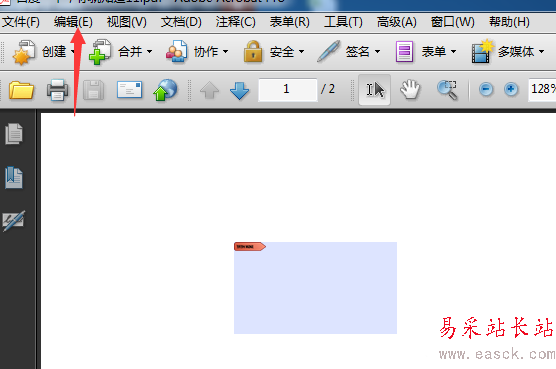This screenshot has width=556, height=369.
Task: Click the 多媒体 film icon
Action: click(x=482, y=51)
